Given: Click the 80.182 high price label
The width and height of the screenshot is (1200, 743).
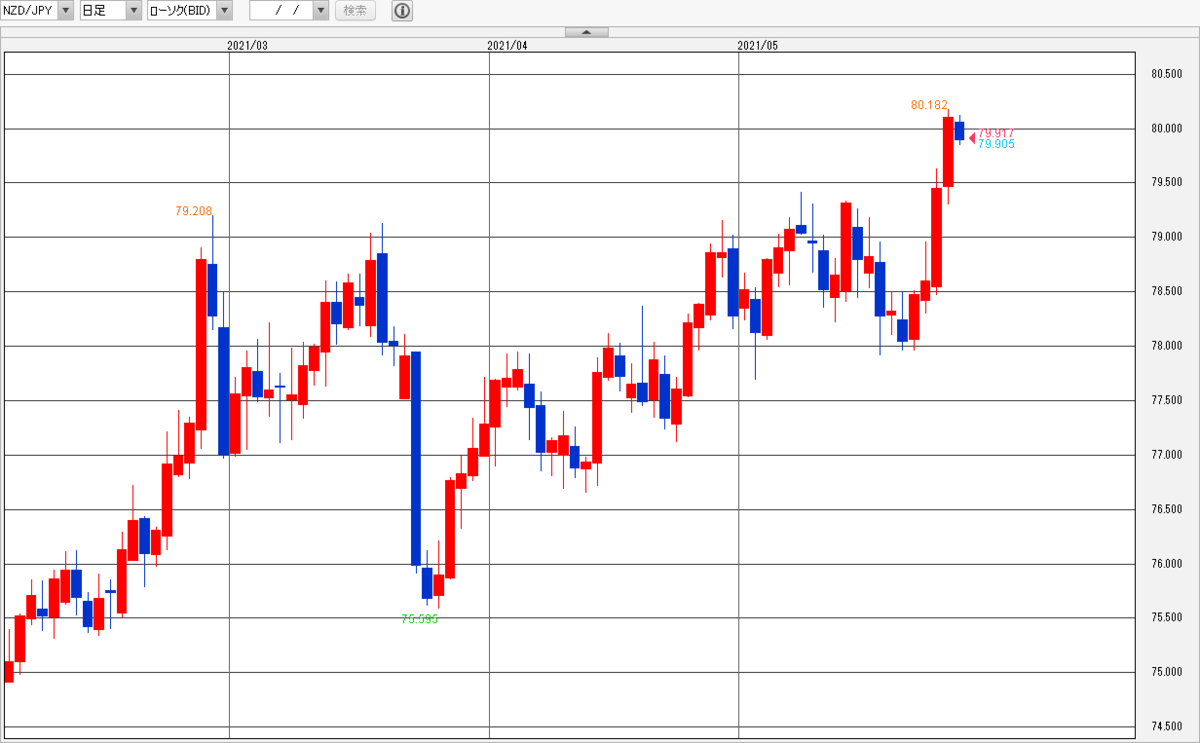Looking at the screenshot, I should click(x=929, y=105).
